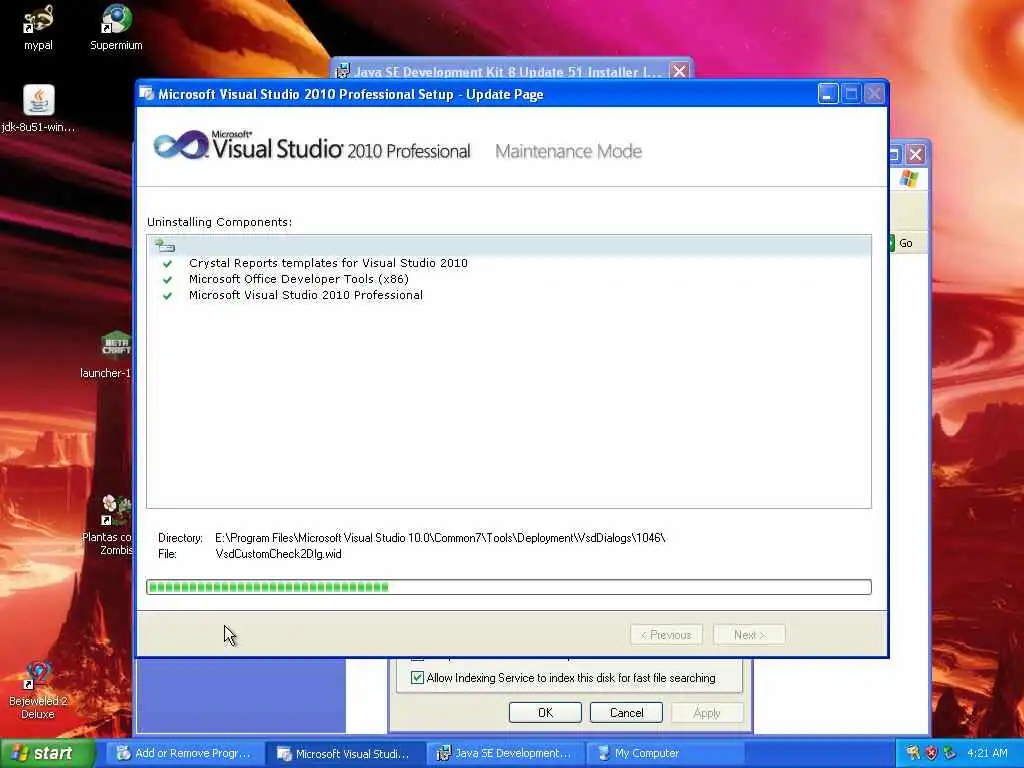Click the setup icon in Visual Studio title bar
Viewport: 1024px width, 768px height.
(147, 93)
